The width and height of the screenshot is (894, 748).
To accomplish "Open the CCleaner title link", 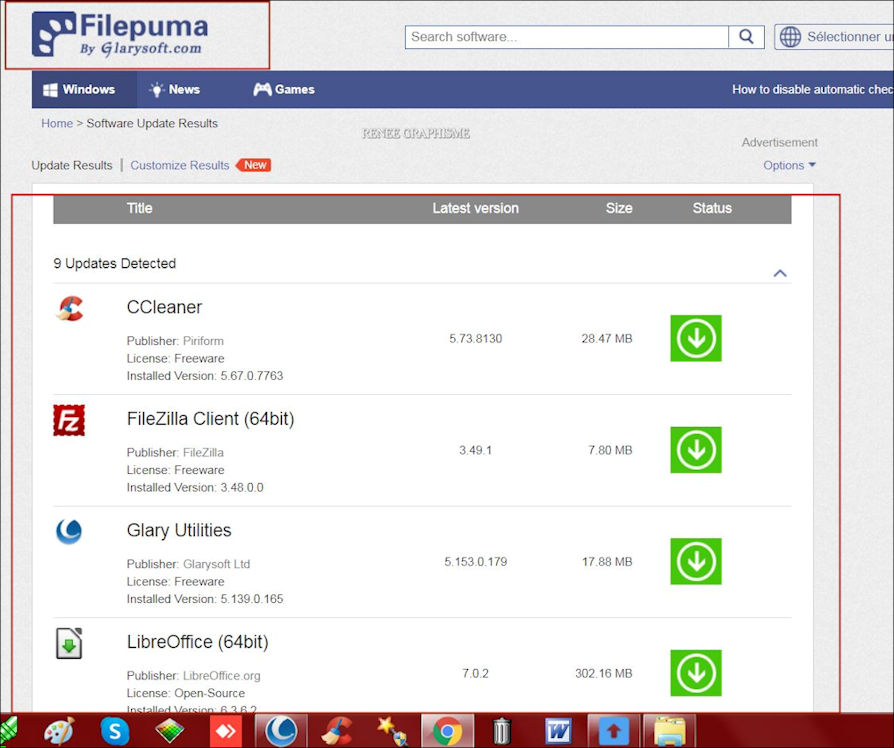I will [x=164, y=307].
